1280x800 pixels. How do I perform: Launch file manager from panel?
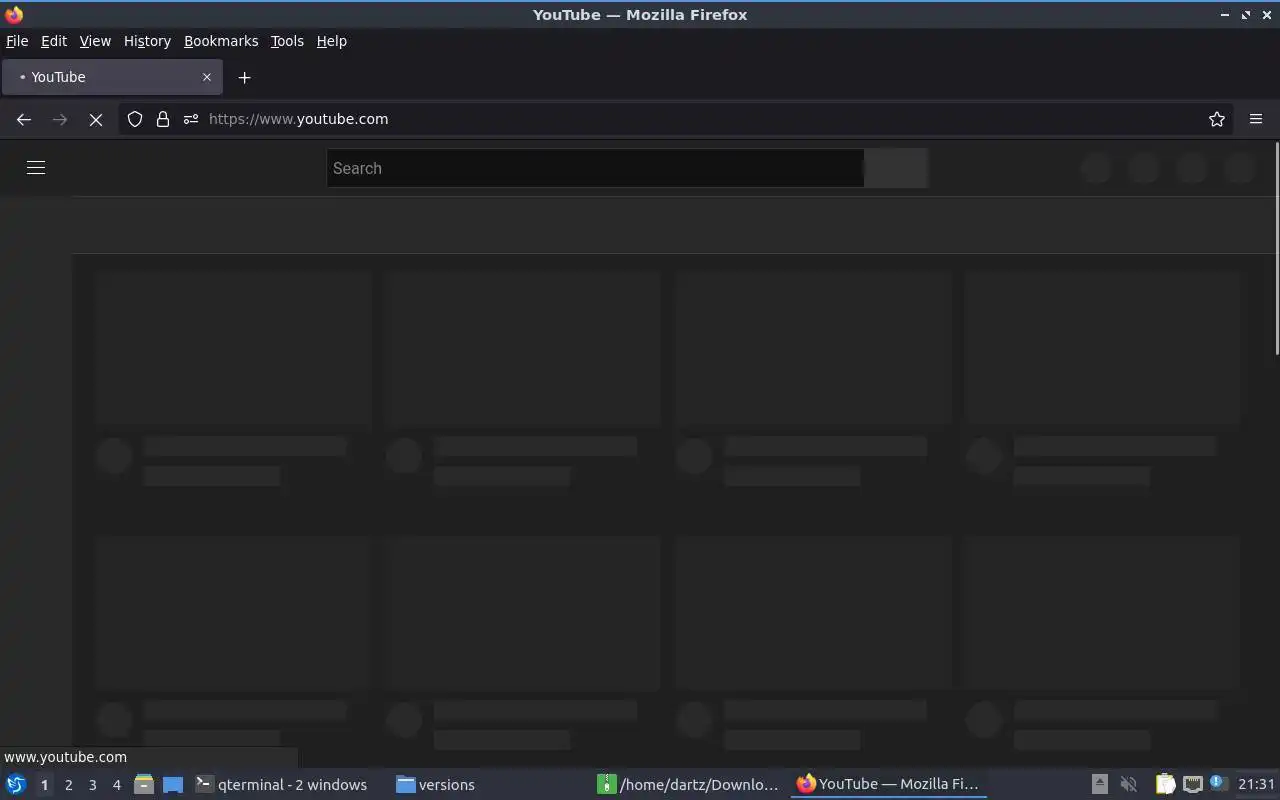144,785
